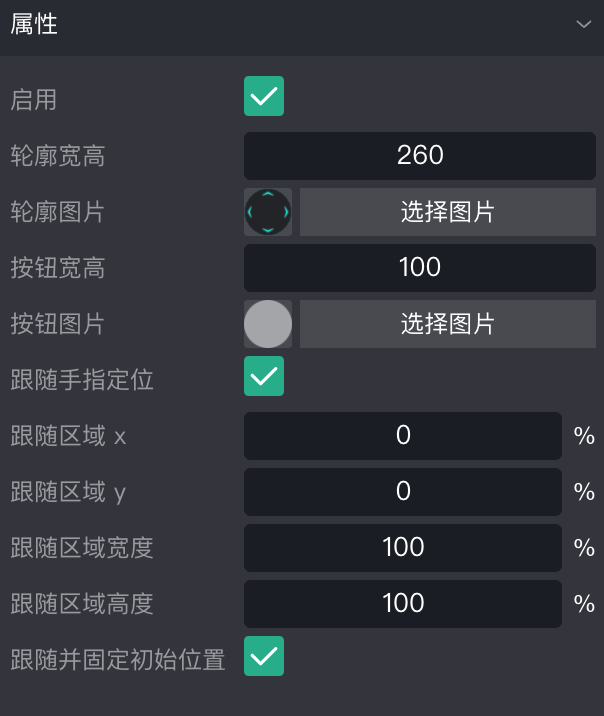The height and width of the screenshot is (716, 604).
Task: Uncheck the 跟随手指定位 checkbox
Action: click(x=264, y=377)
